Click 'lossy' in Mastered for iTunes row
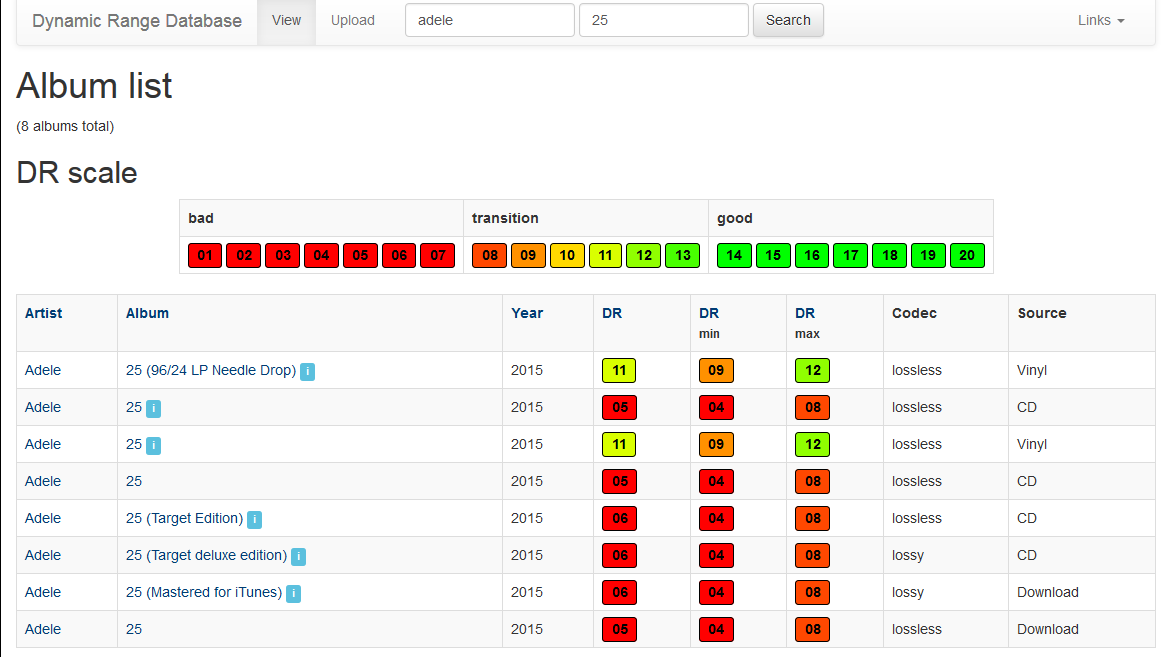The image size is (1161, 657). 908,593
